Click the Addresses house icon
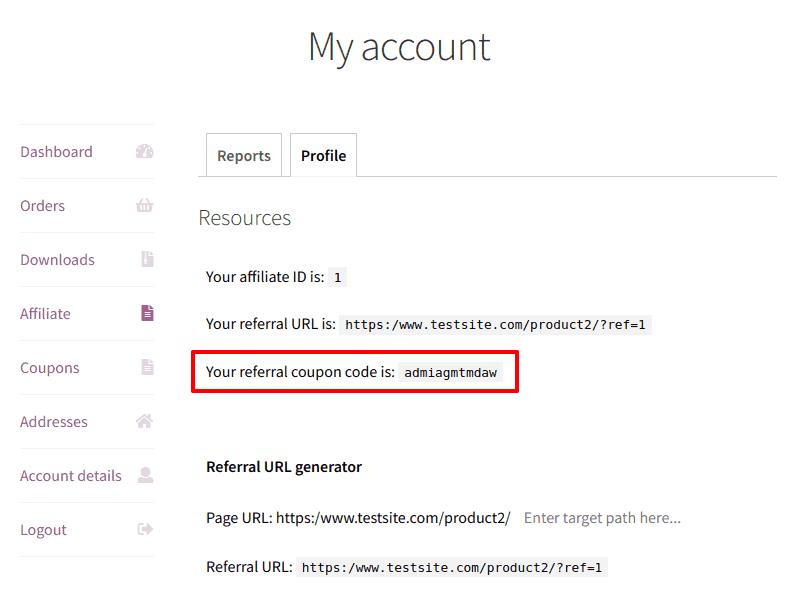 pyautogui.click(x=144, y=421)
